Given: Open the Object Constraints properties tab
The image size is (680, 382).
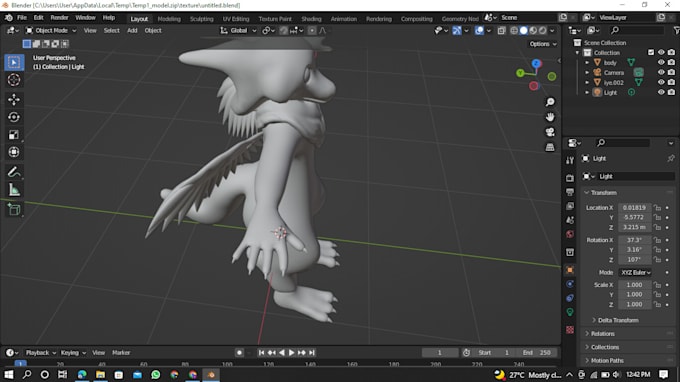Looking at the screenshot, I should (x=570, y=298).
